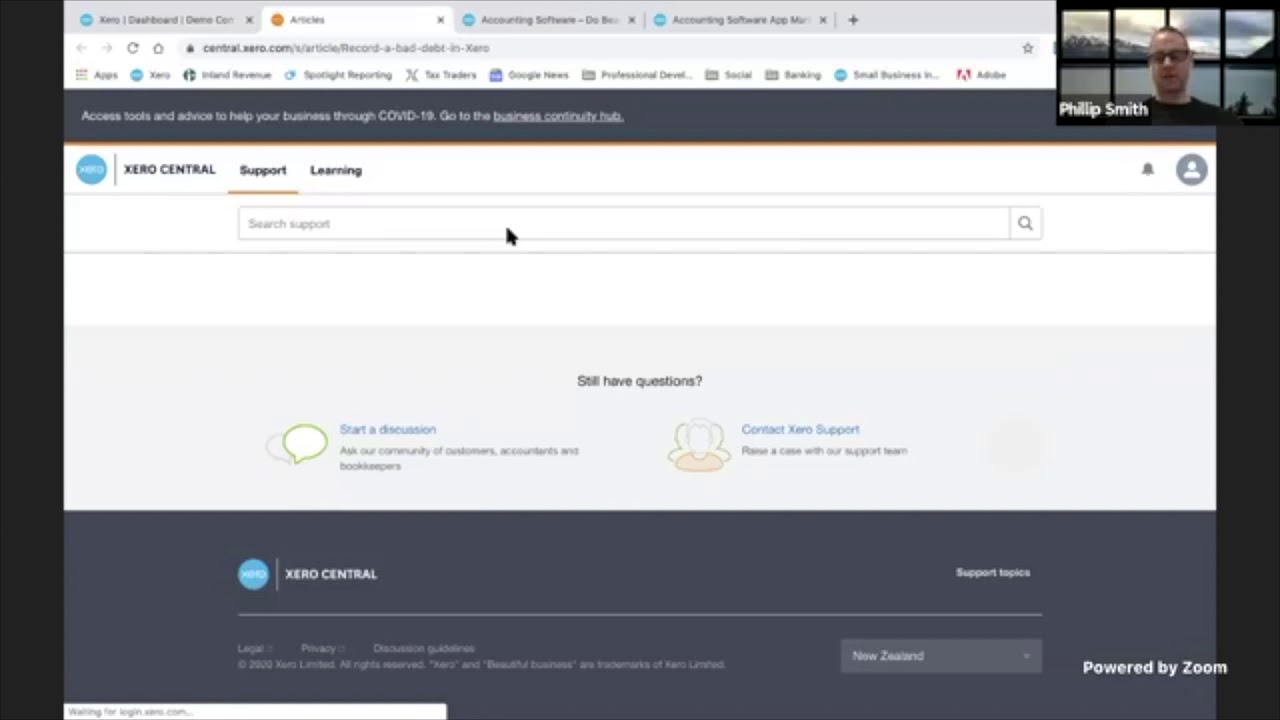The width and height of the screenshot is (1280, 720).
Task: Open the Banking bookmarks folder
Action: tap(792, 75)
